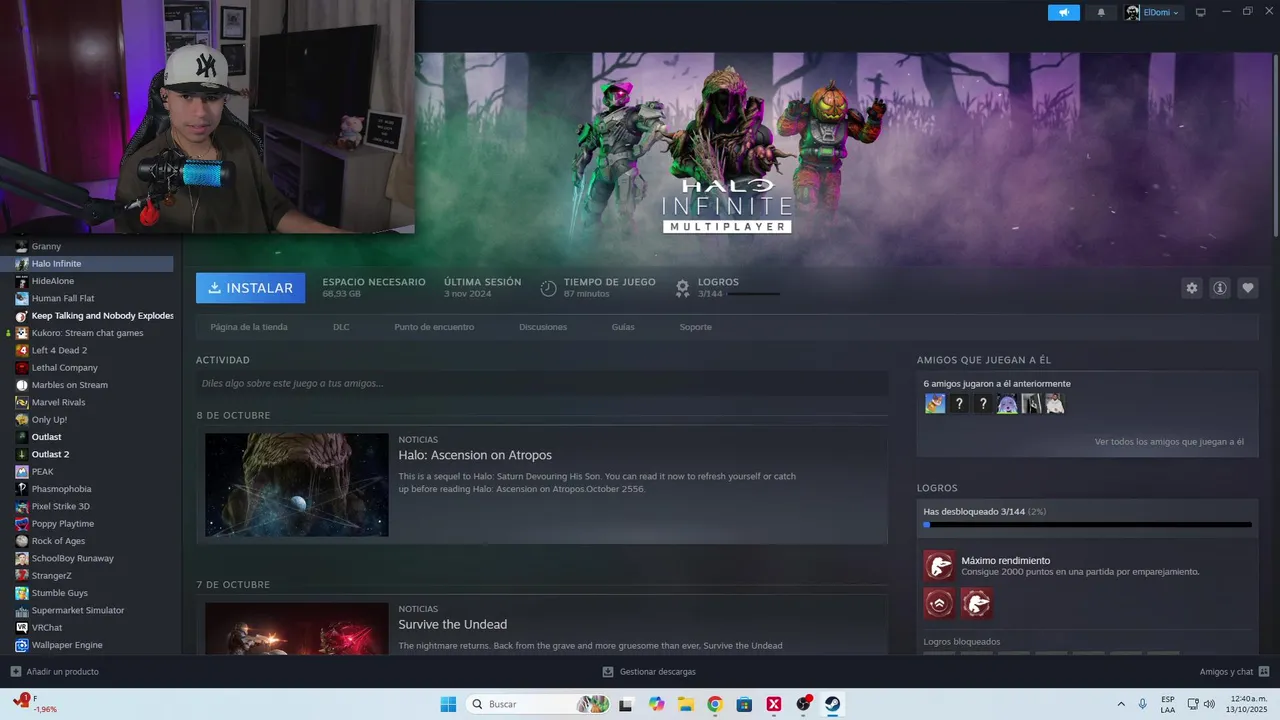Viewport: 1280px width, 720px height.
Task: Select HideAlone in the library list
Action: click(x=52, y=281)
